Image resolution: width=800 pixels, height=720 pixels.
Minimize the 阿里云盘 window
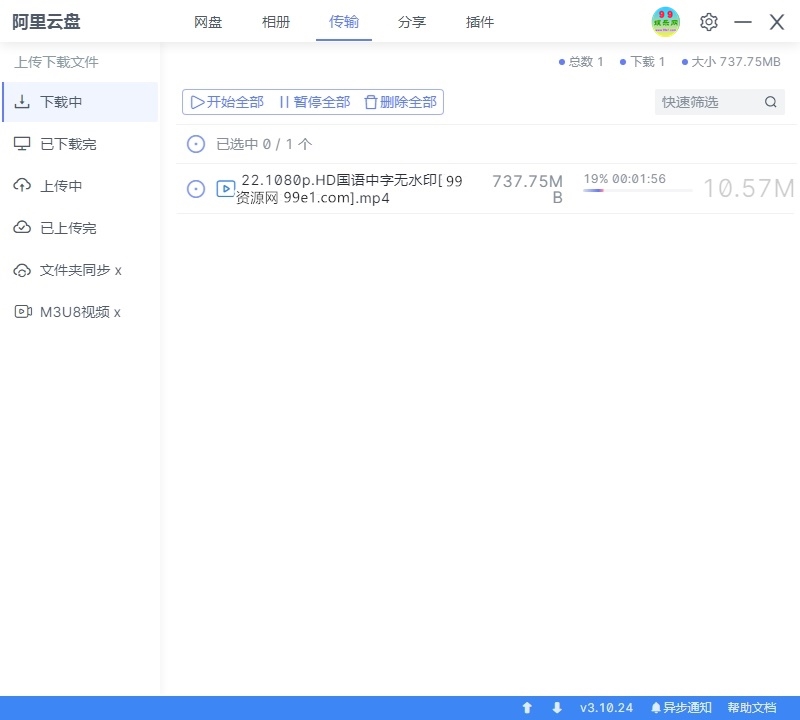tap(743, 22)
